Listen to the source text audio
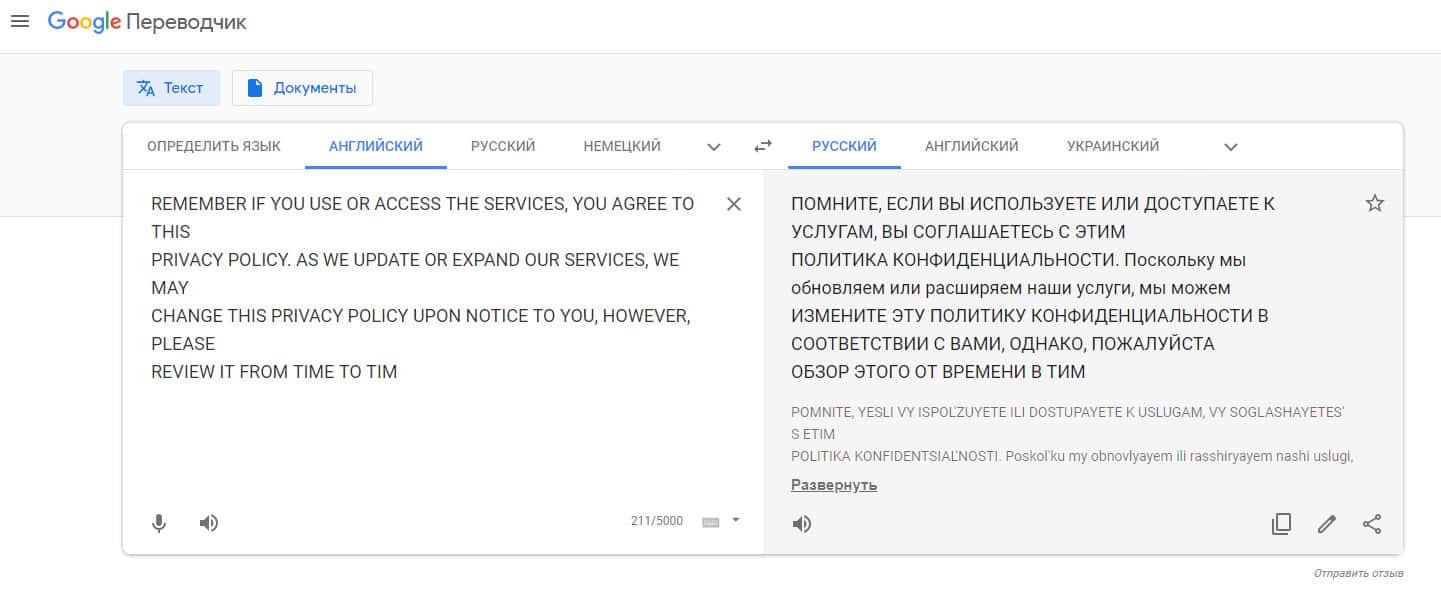1441x607 pixels. (x=209, y=522)
